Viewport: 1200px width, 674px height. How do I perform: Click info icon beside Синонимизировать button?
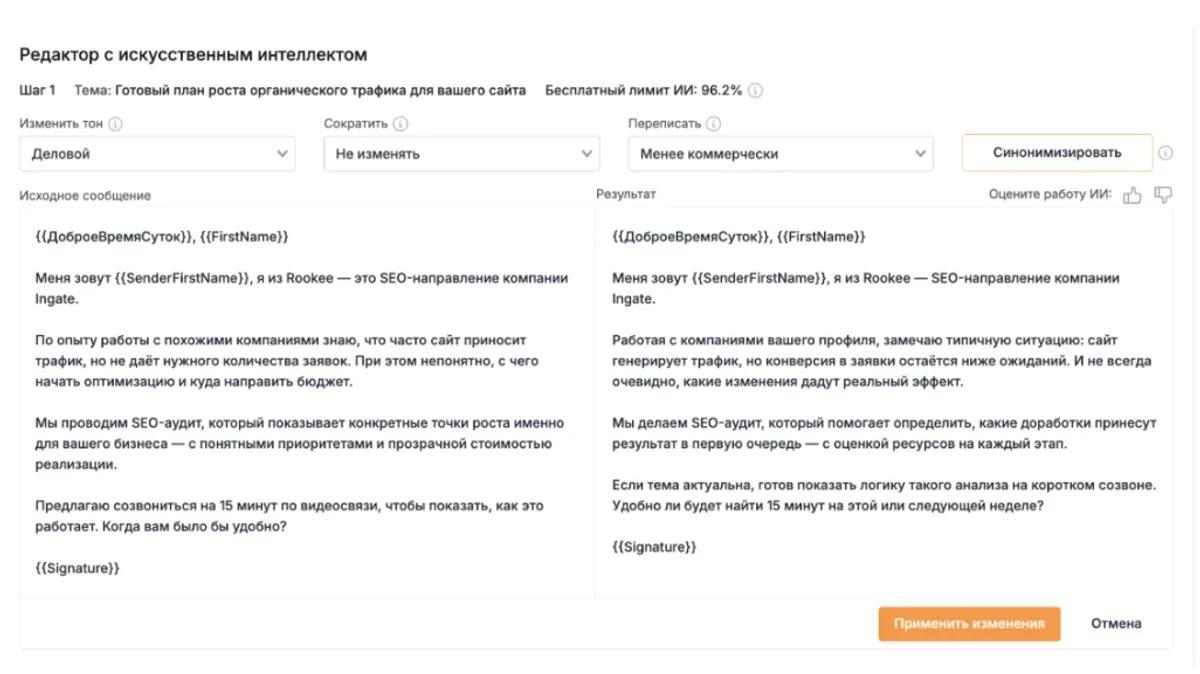[x=1166, y=154]
